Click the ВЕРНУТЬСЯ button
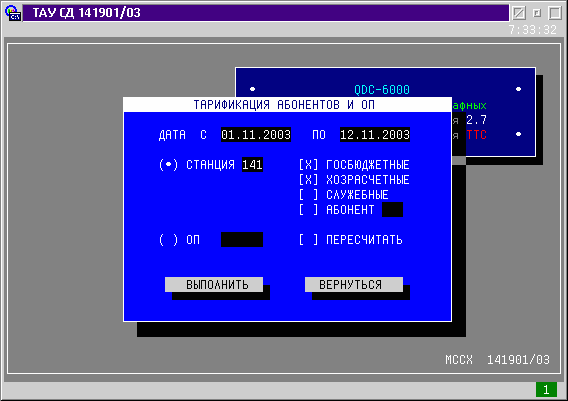 click(354, 285)
